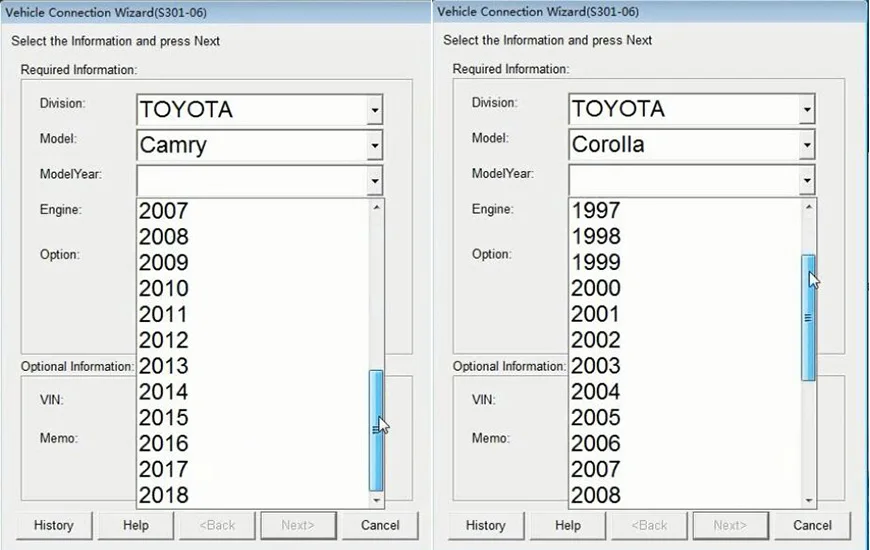Click the blue scrollbar thumb in the Camry list
The image size is (870, 550).
(x=376, y=431)
